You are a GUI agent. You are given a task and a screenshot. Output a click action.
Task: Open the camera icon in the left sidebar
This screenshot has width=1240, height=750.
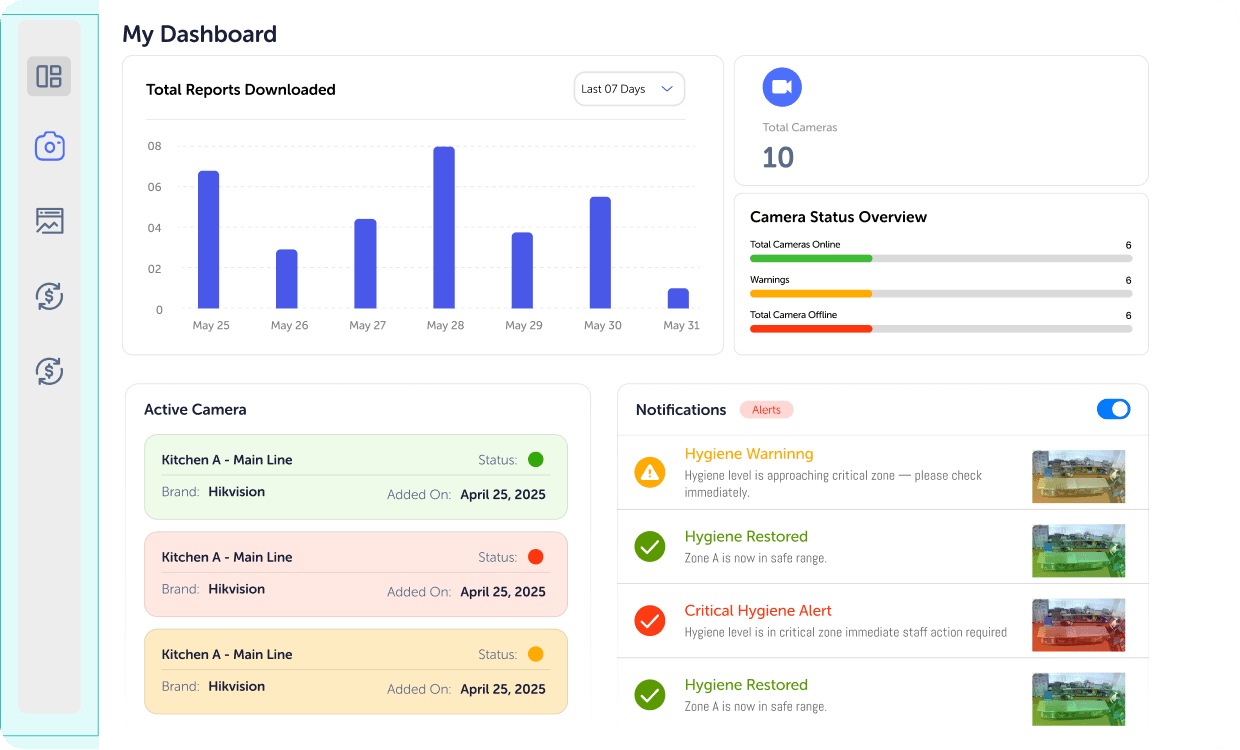tap(49, 146)
